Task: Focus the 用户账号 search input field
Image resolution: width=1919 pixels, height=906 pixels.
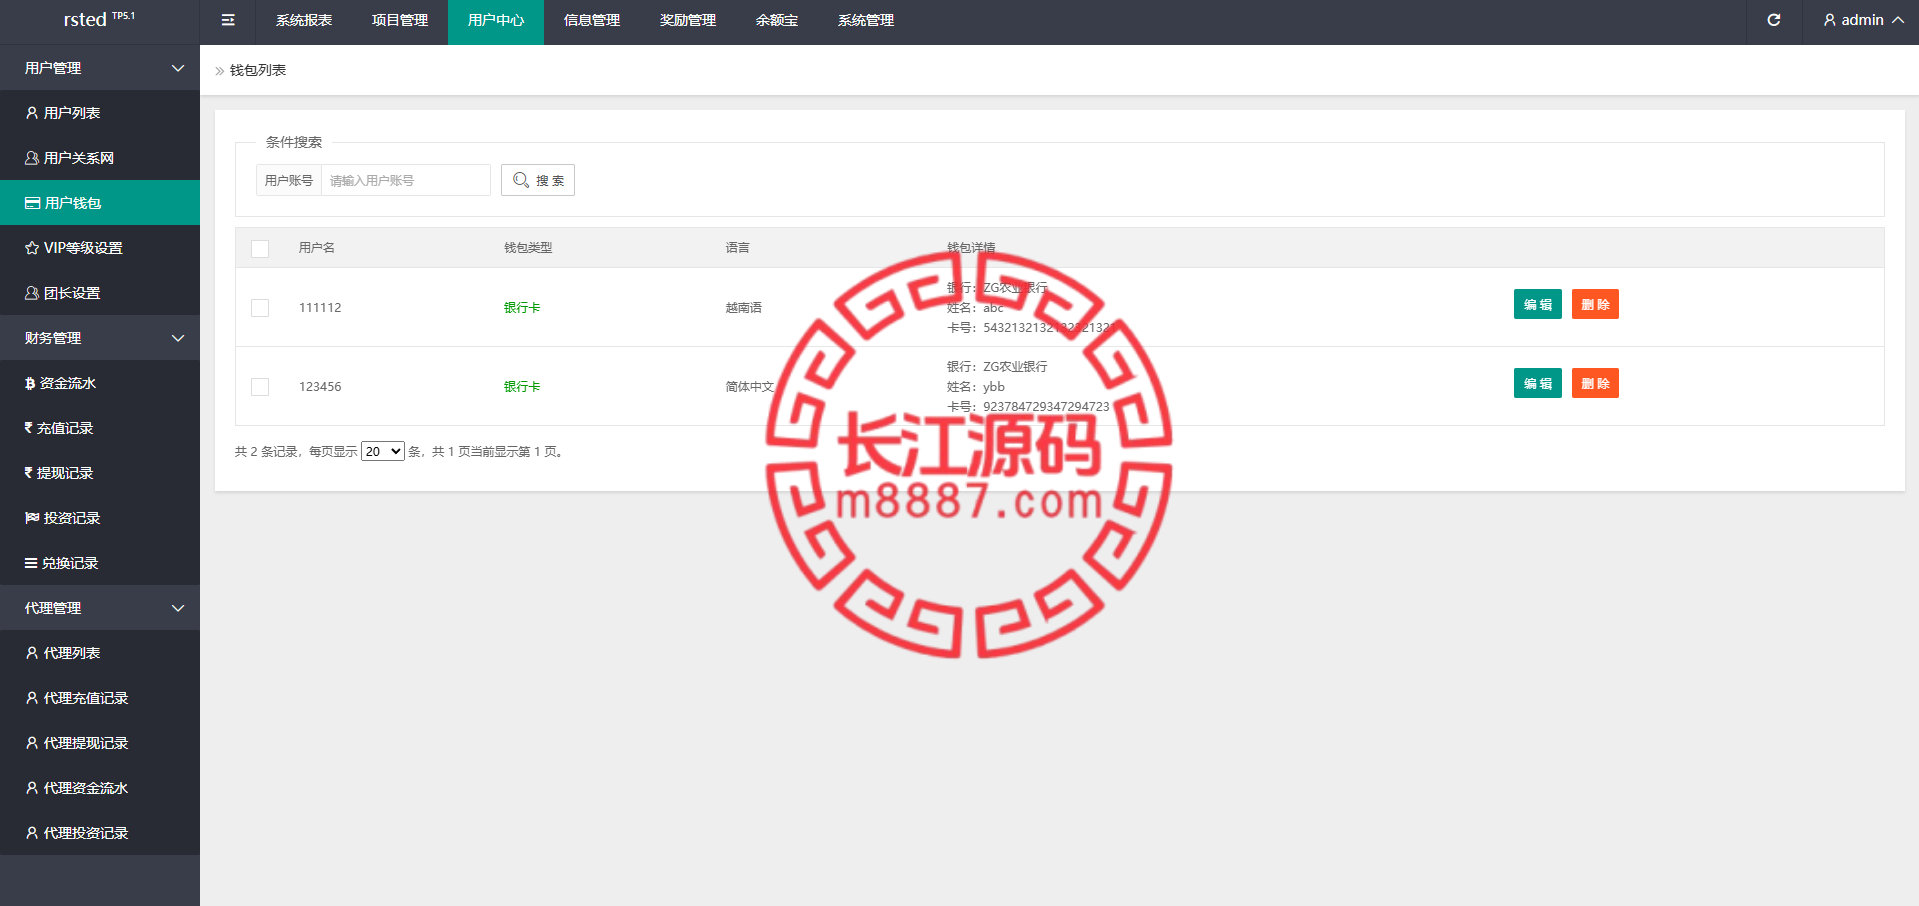Action: [x=405, y=180]
